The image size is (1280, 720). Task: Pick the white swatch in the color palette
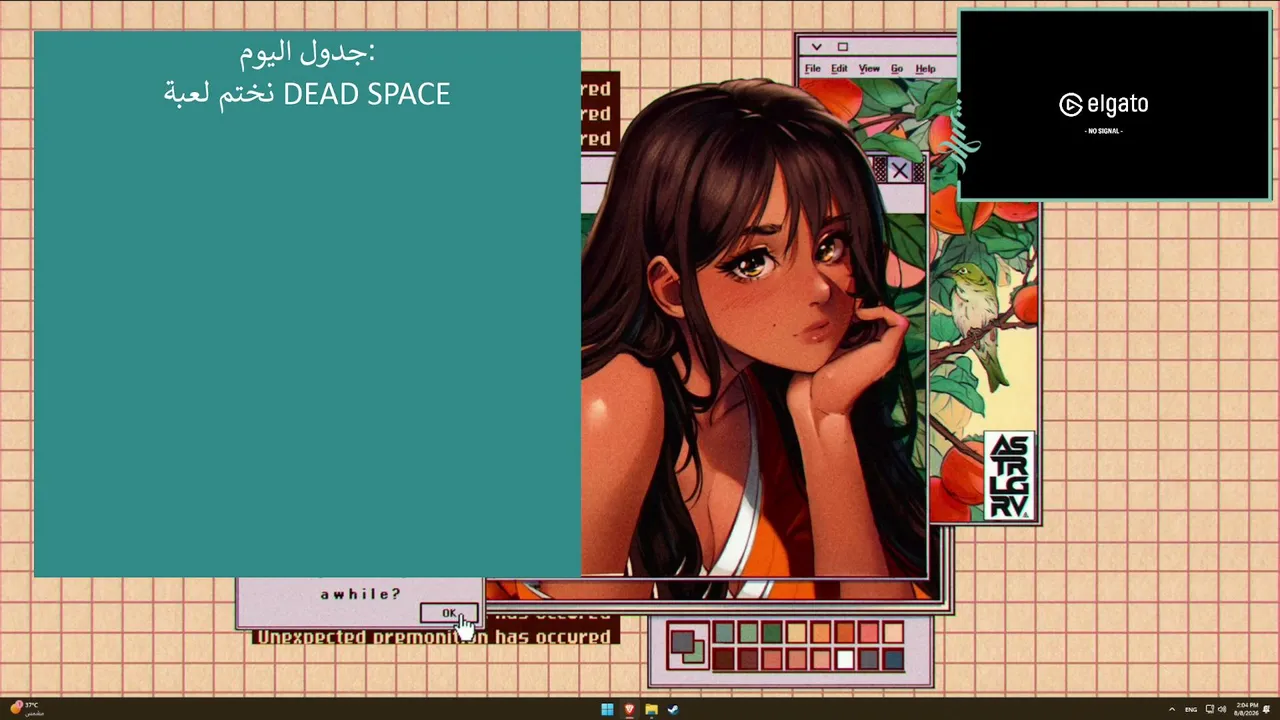pos(845,659)
